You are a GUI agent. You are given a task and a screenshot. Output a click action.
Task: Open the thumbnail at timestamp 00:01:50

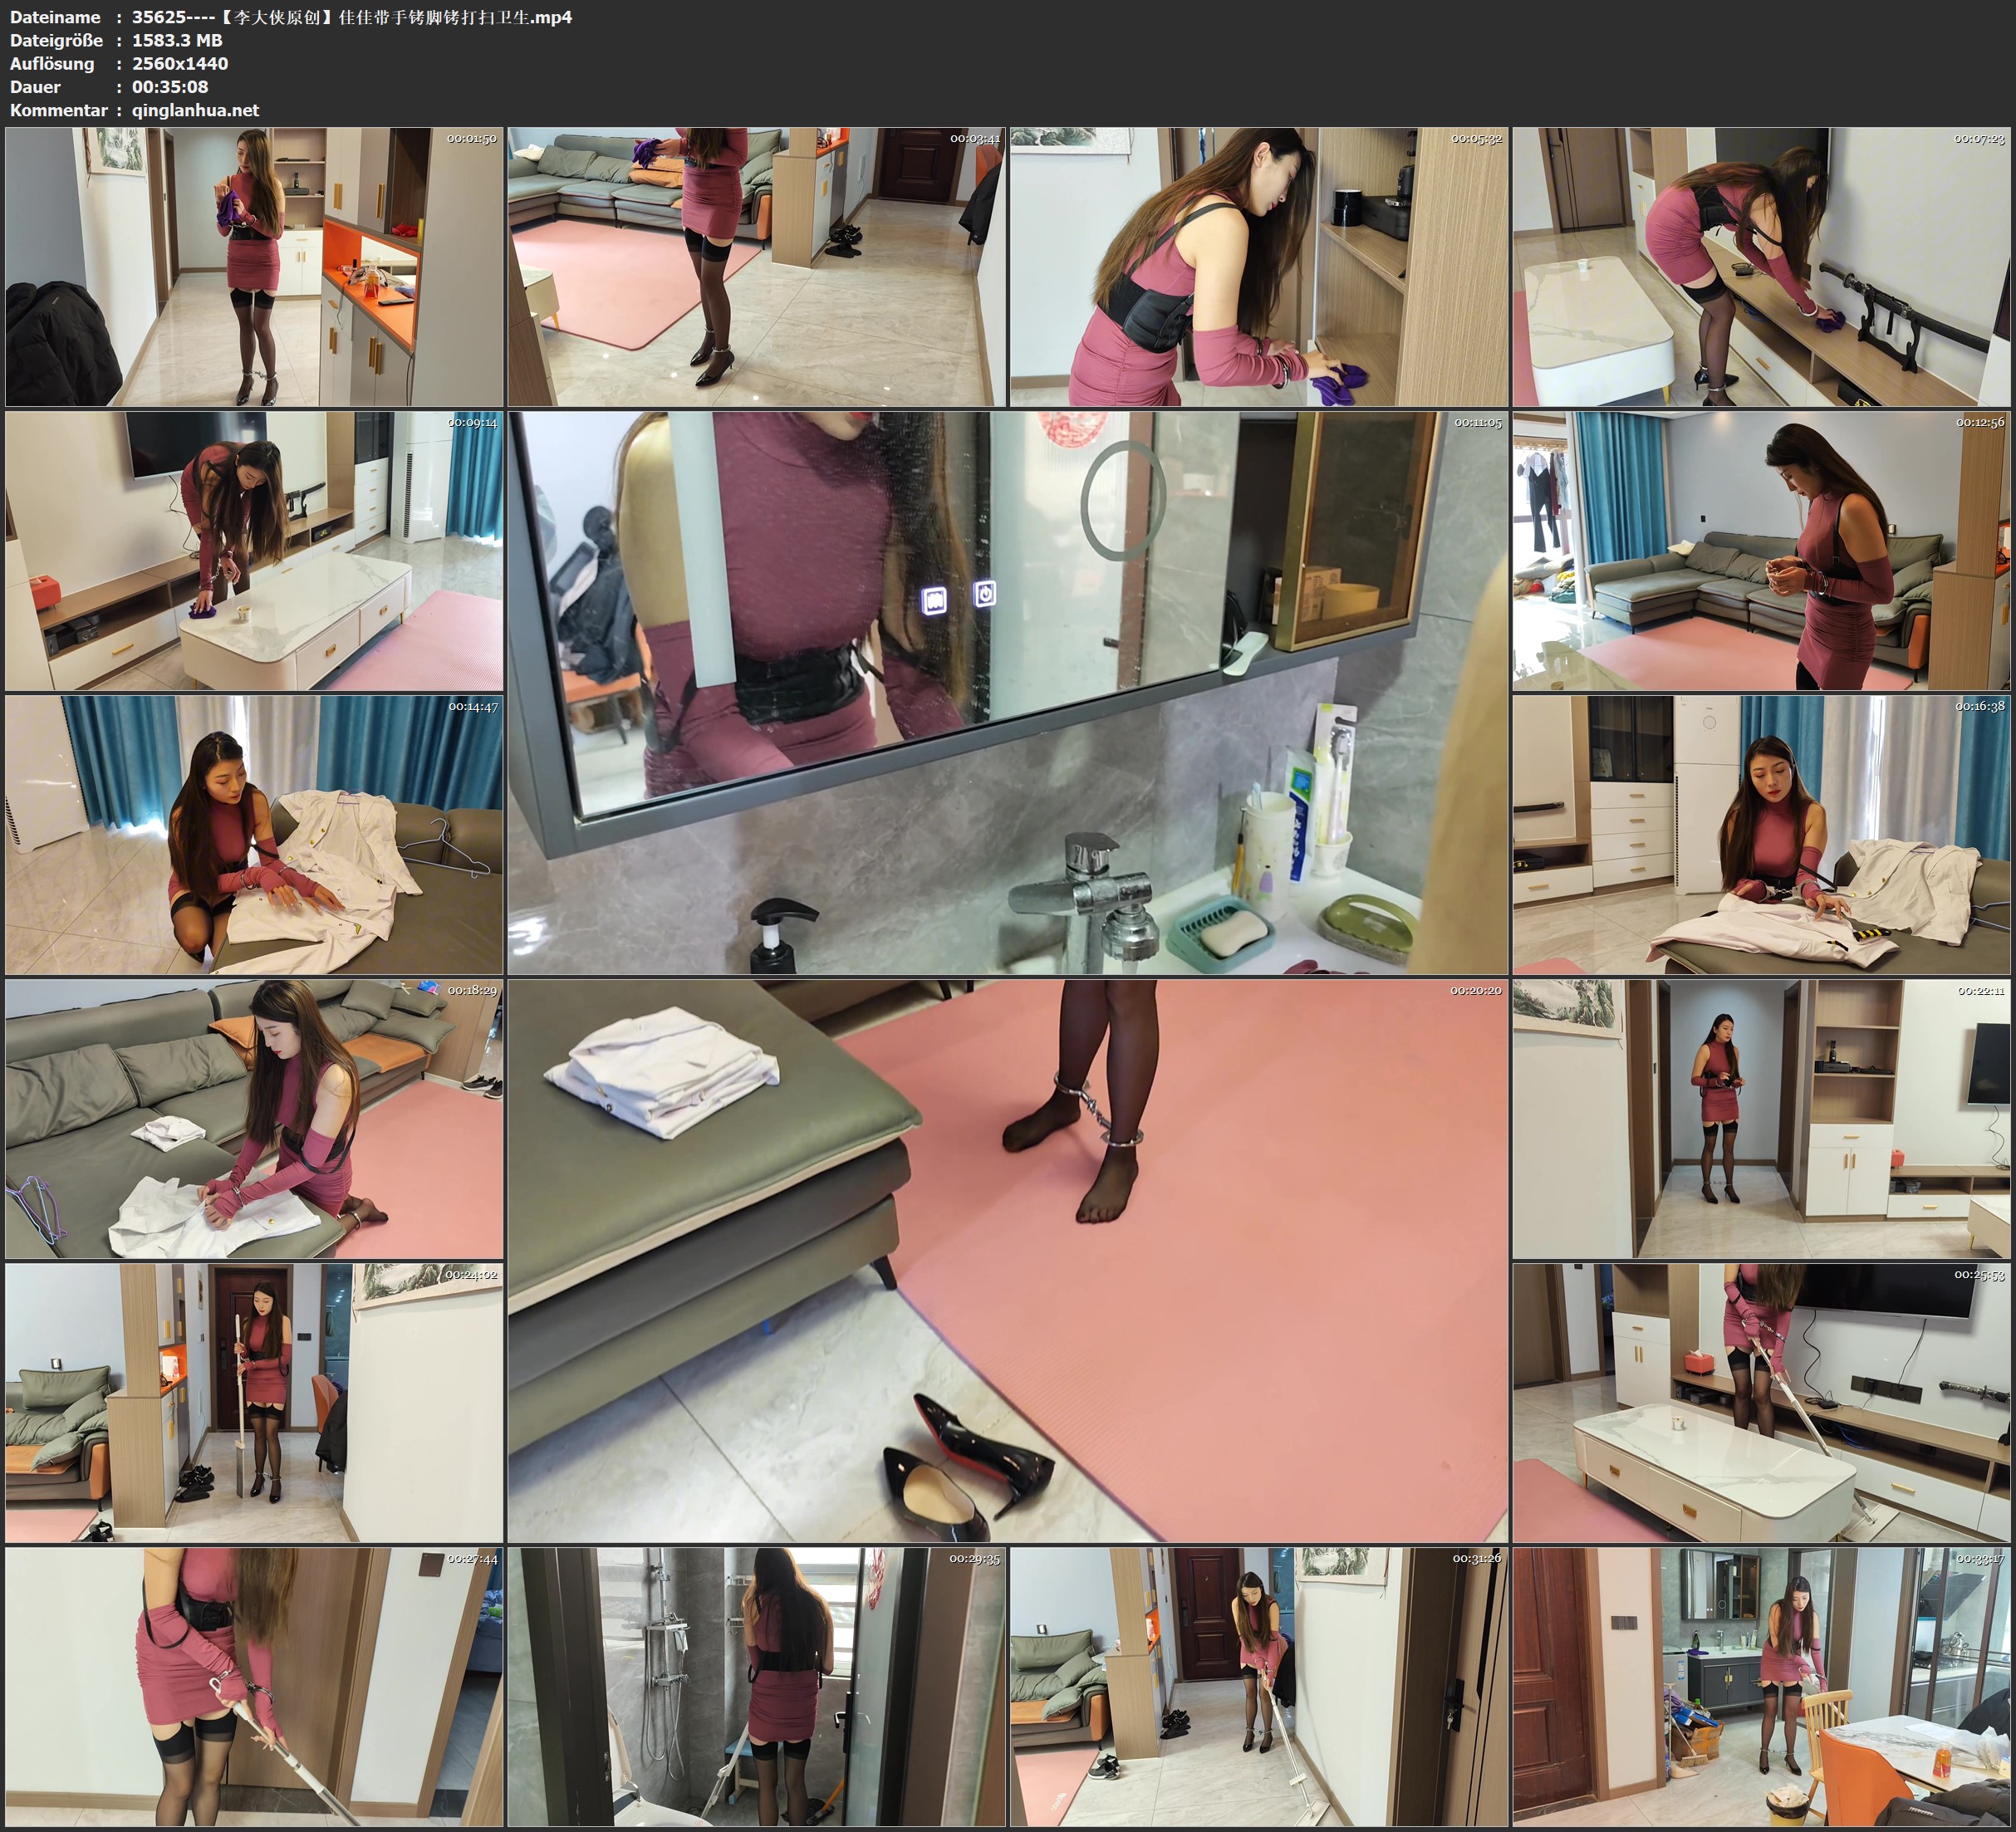254,267
